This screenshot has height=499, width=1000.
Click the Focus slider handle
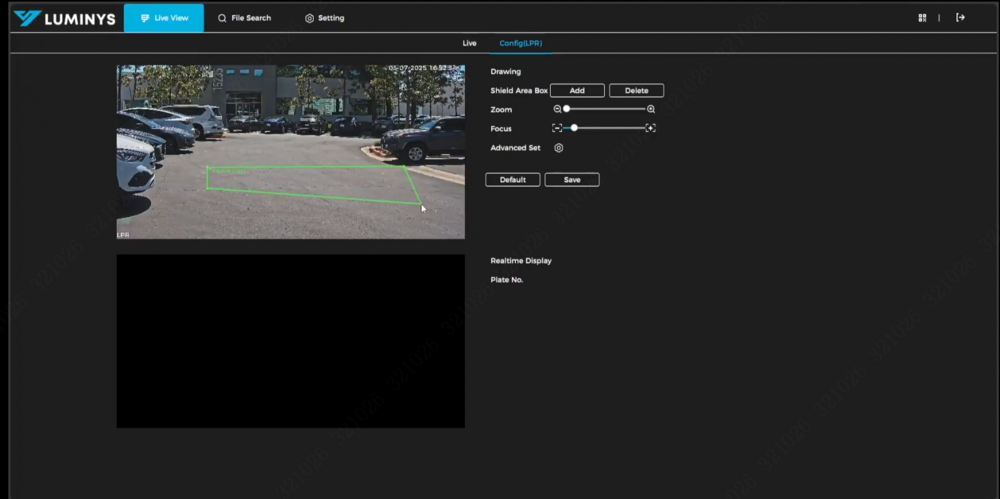(x=574, y=128)
